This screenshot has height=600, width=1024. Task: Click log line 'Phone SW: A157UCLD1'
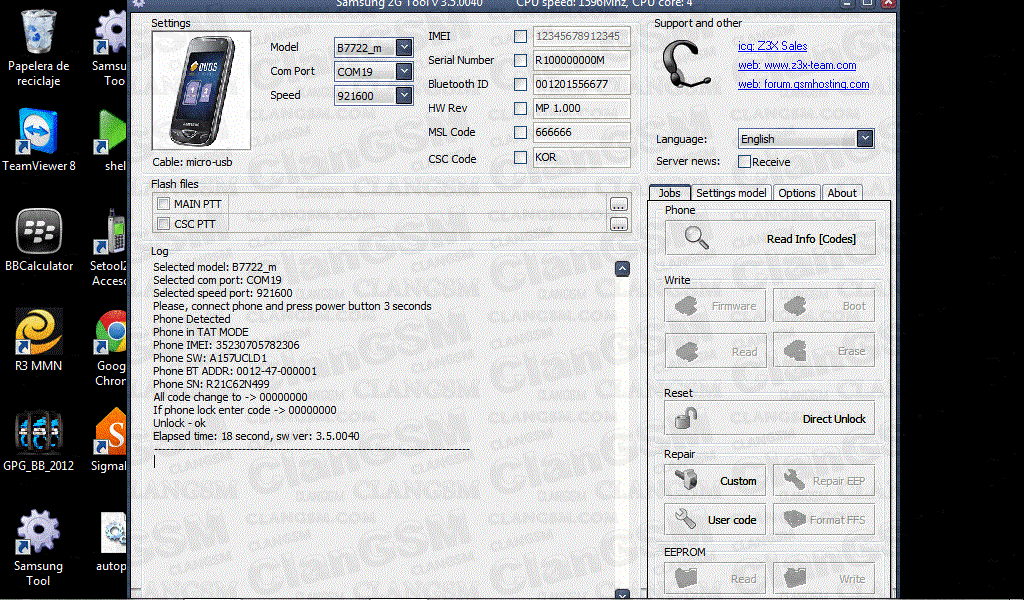[x=210, y=358]
